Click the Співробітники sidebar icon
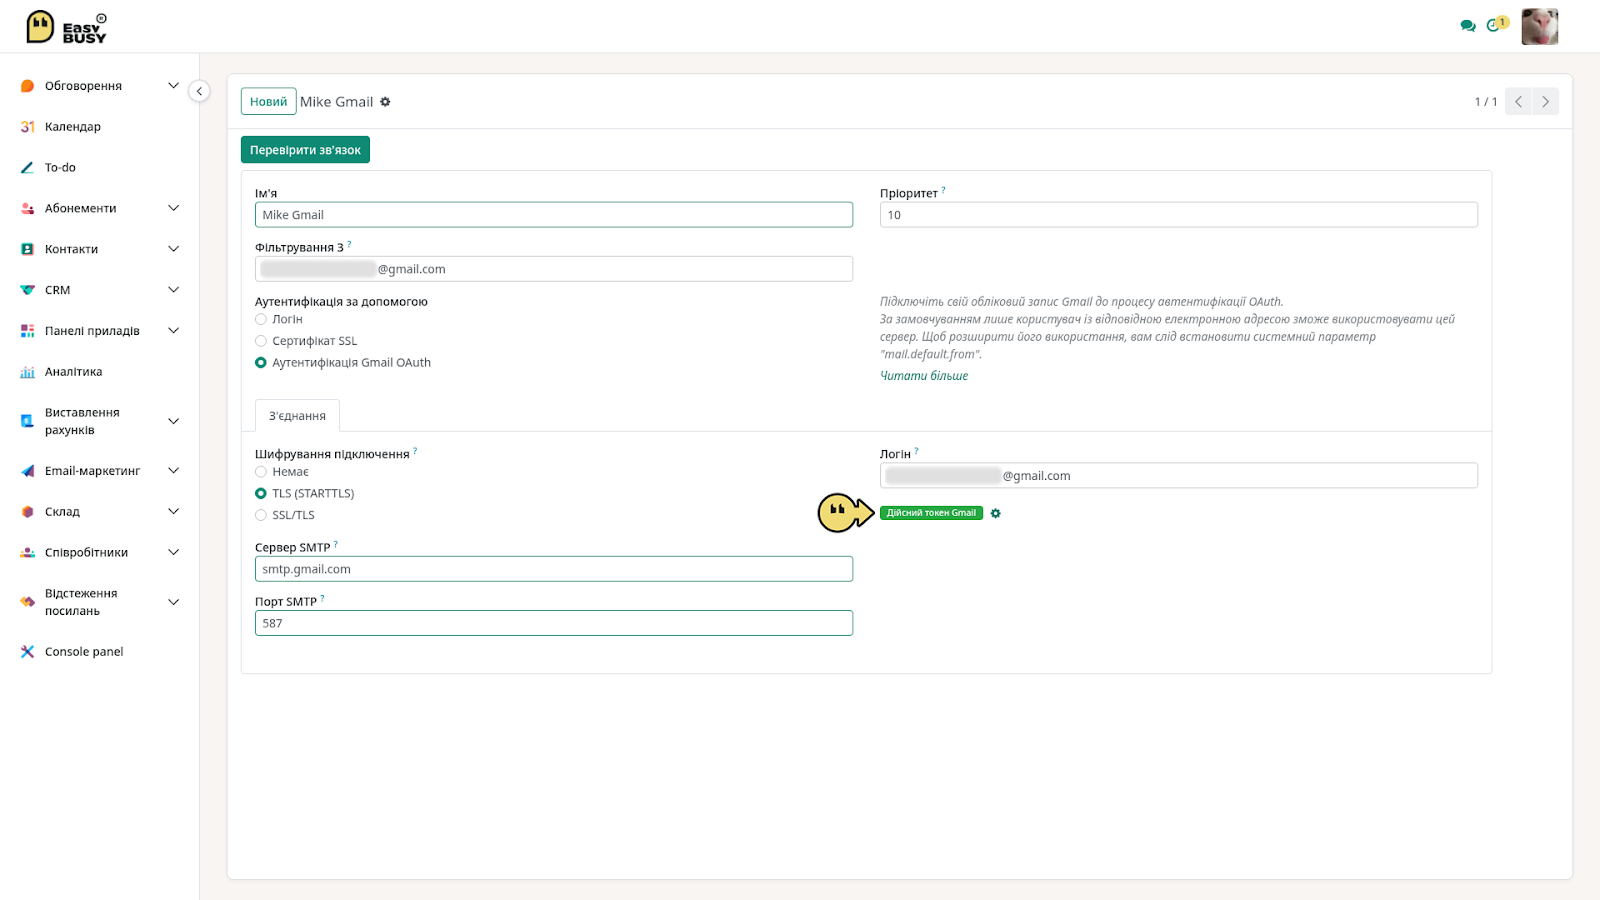 click(28, 552)
